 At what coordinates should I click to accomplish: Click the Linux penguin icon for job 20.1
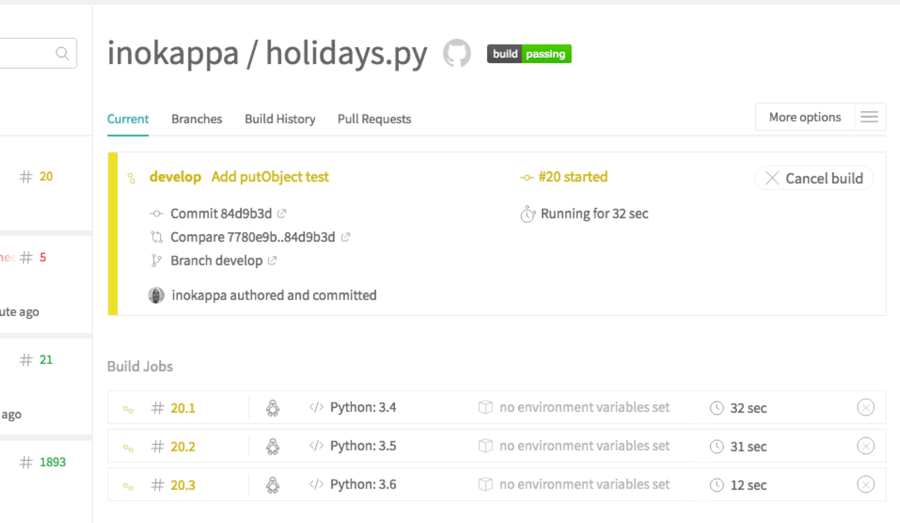[x=273, y=408]
